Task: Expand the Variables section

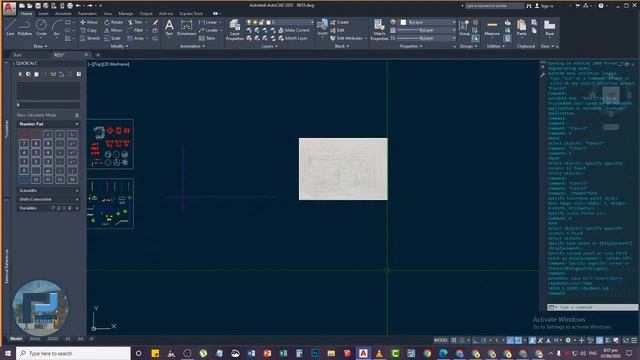Action: click(x=77, y=208)
